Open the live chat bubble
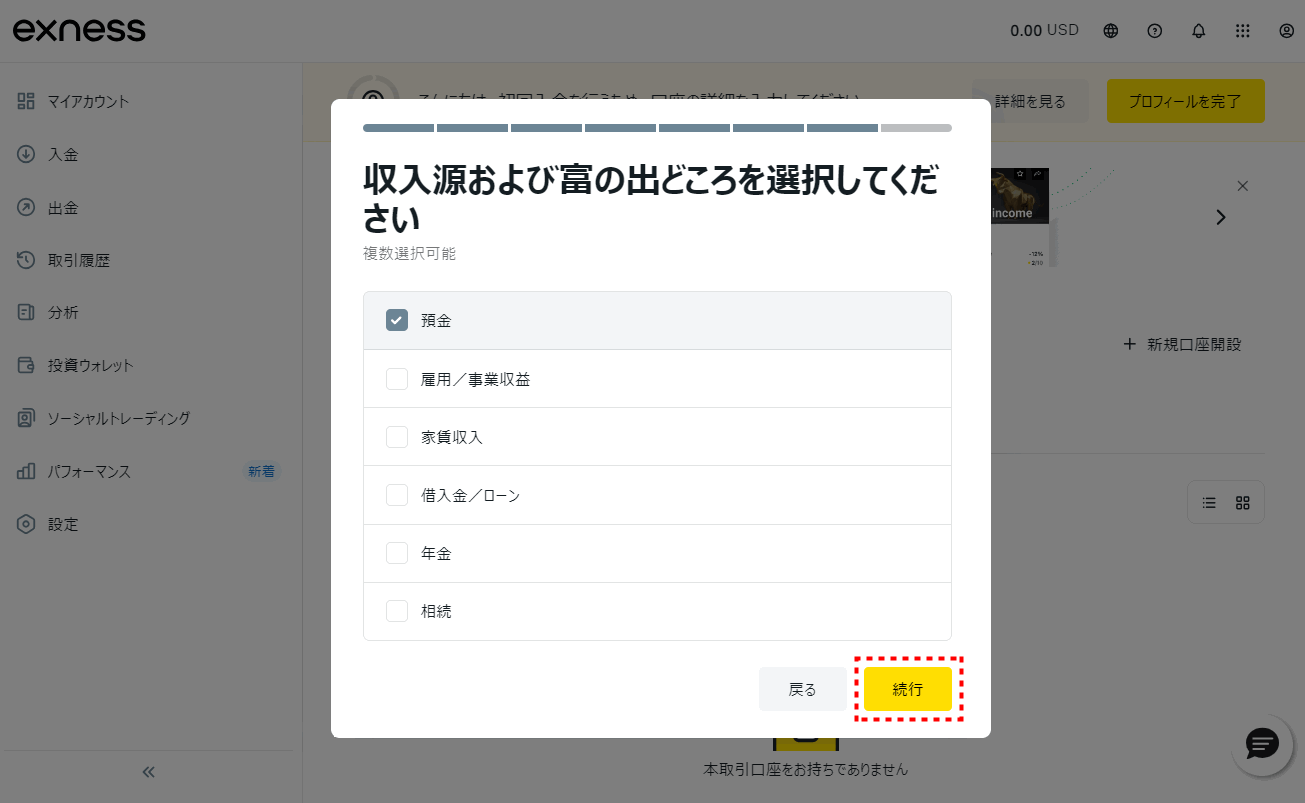The height and width of the screenshot is (803, 1305). pyautogui.click(x=1262, y=744)
